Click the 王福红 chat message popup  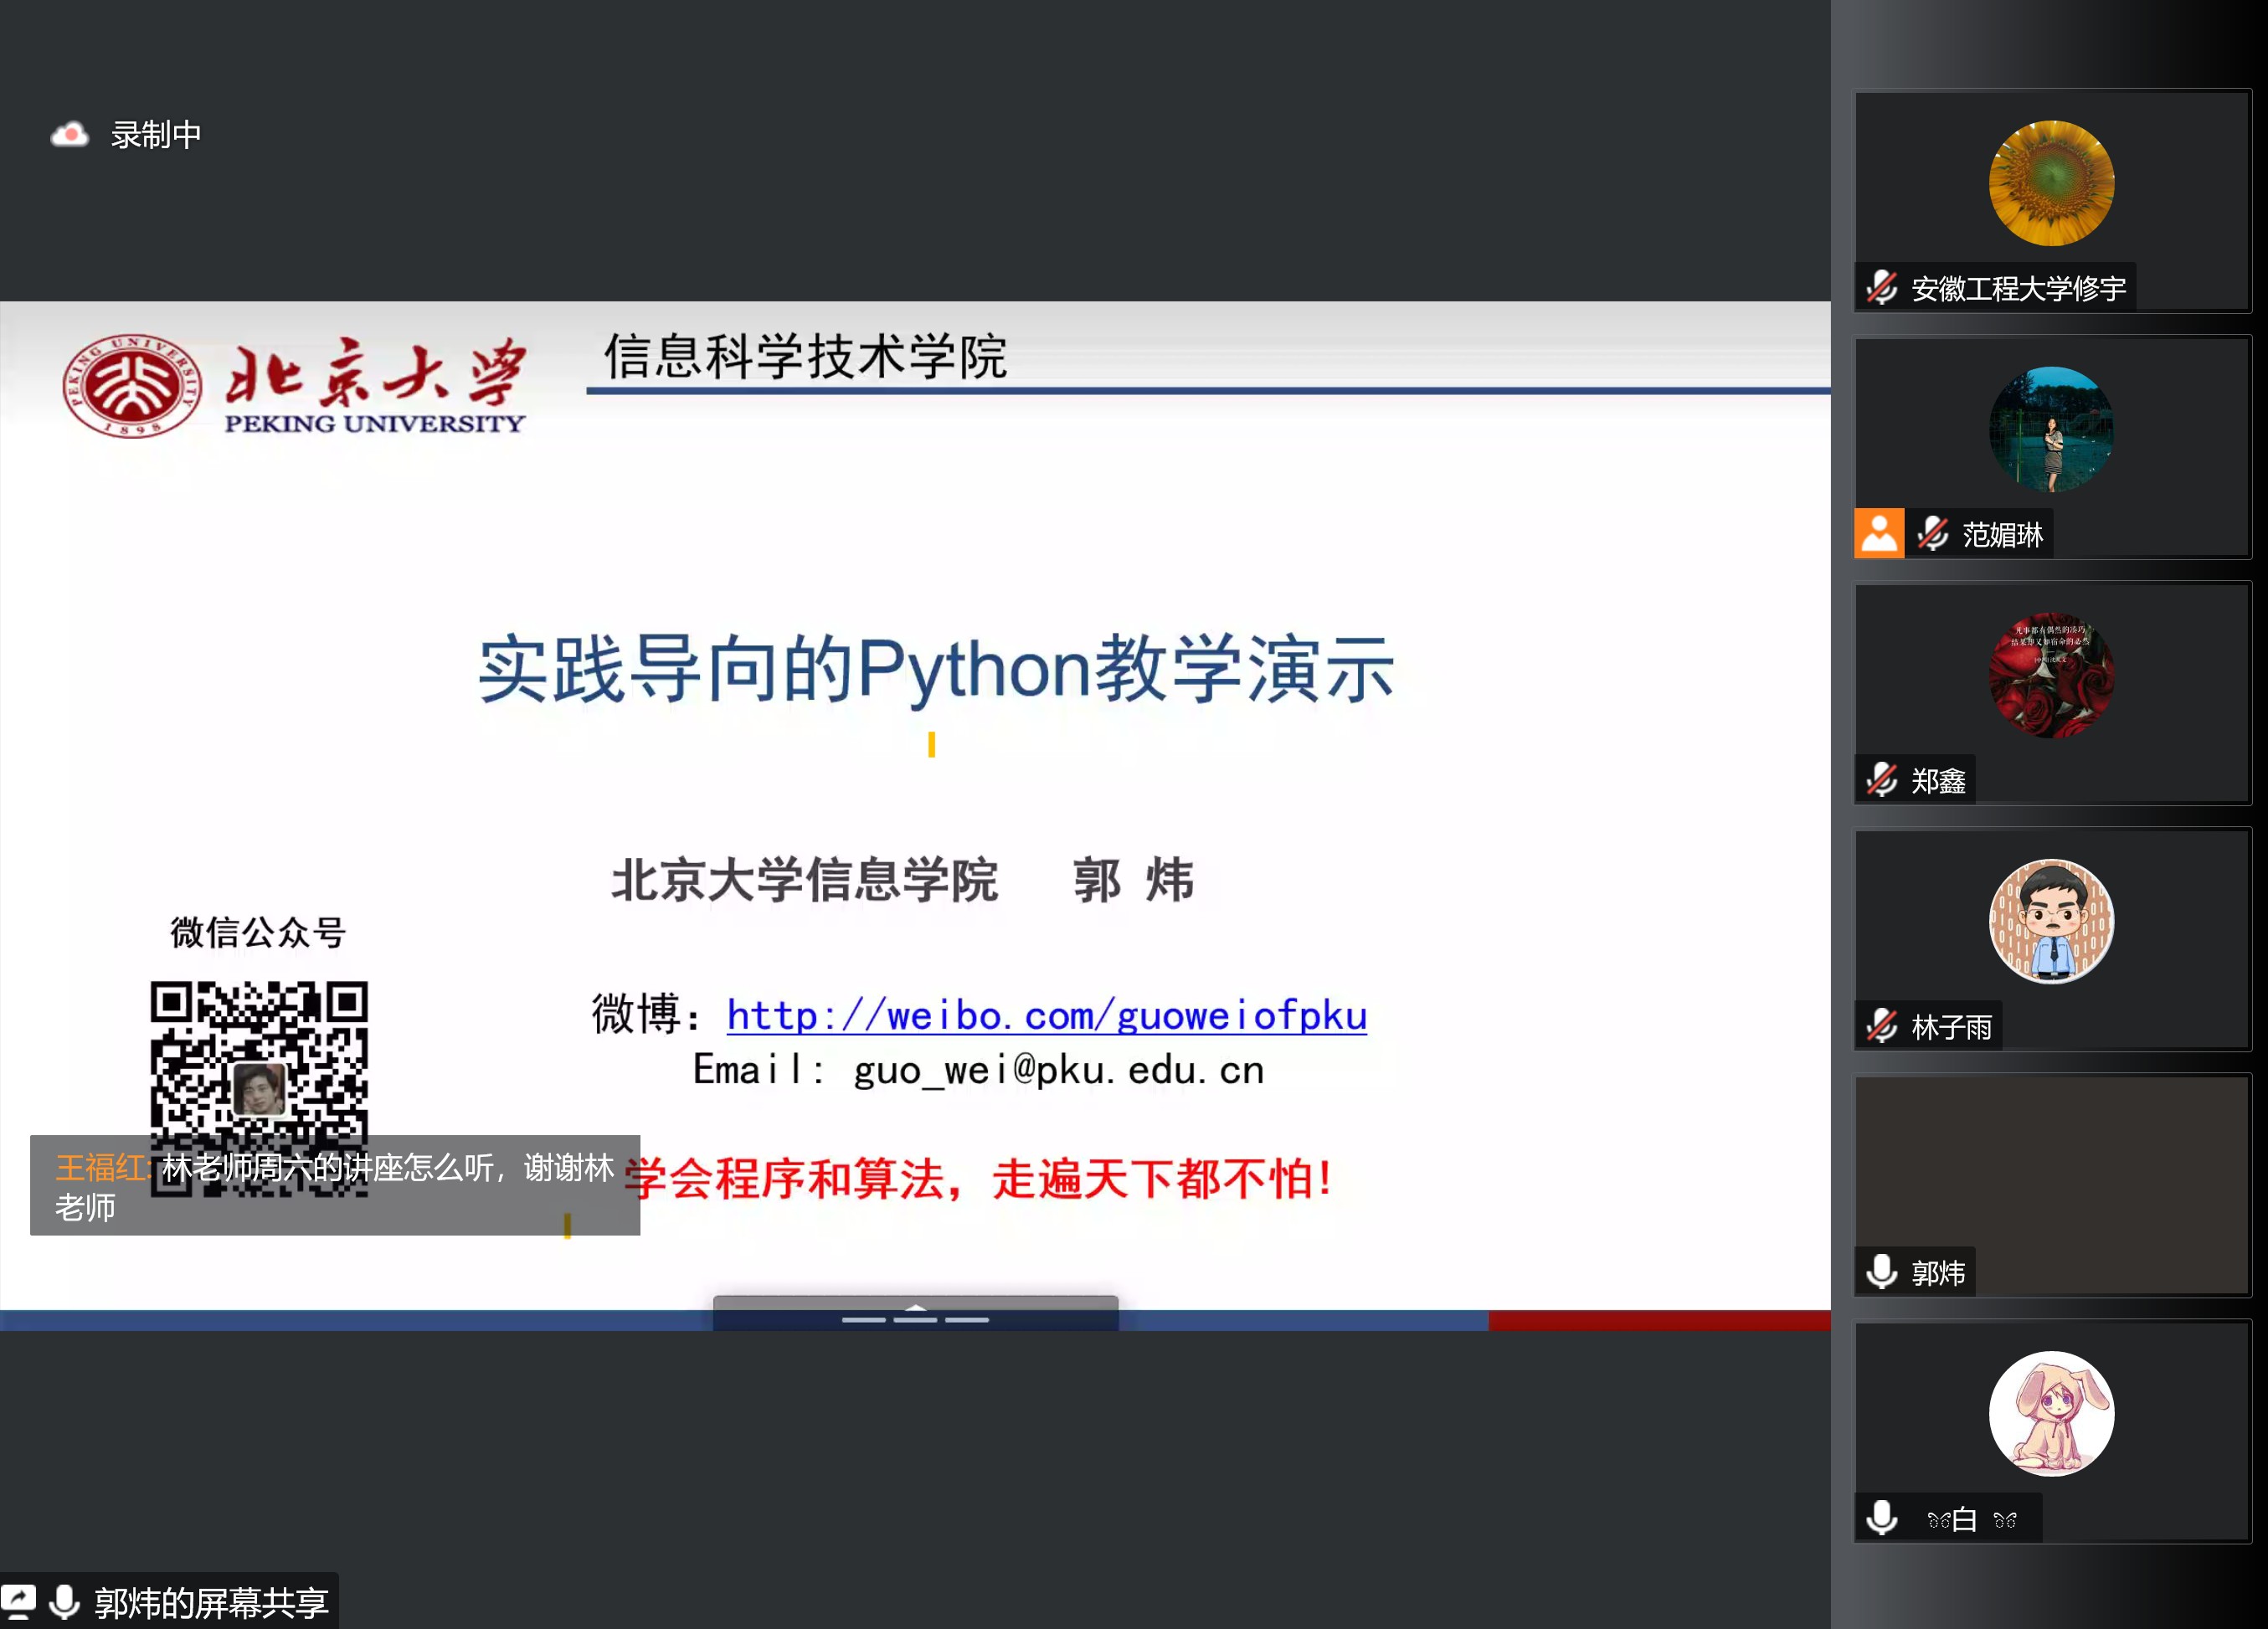334,1186
